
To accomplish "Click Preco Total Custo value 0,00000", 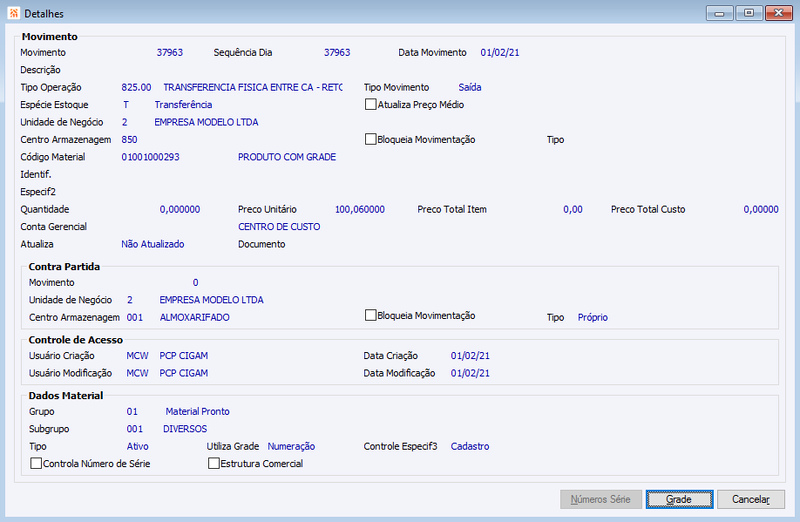I will click(761, 209).
